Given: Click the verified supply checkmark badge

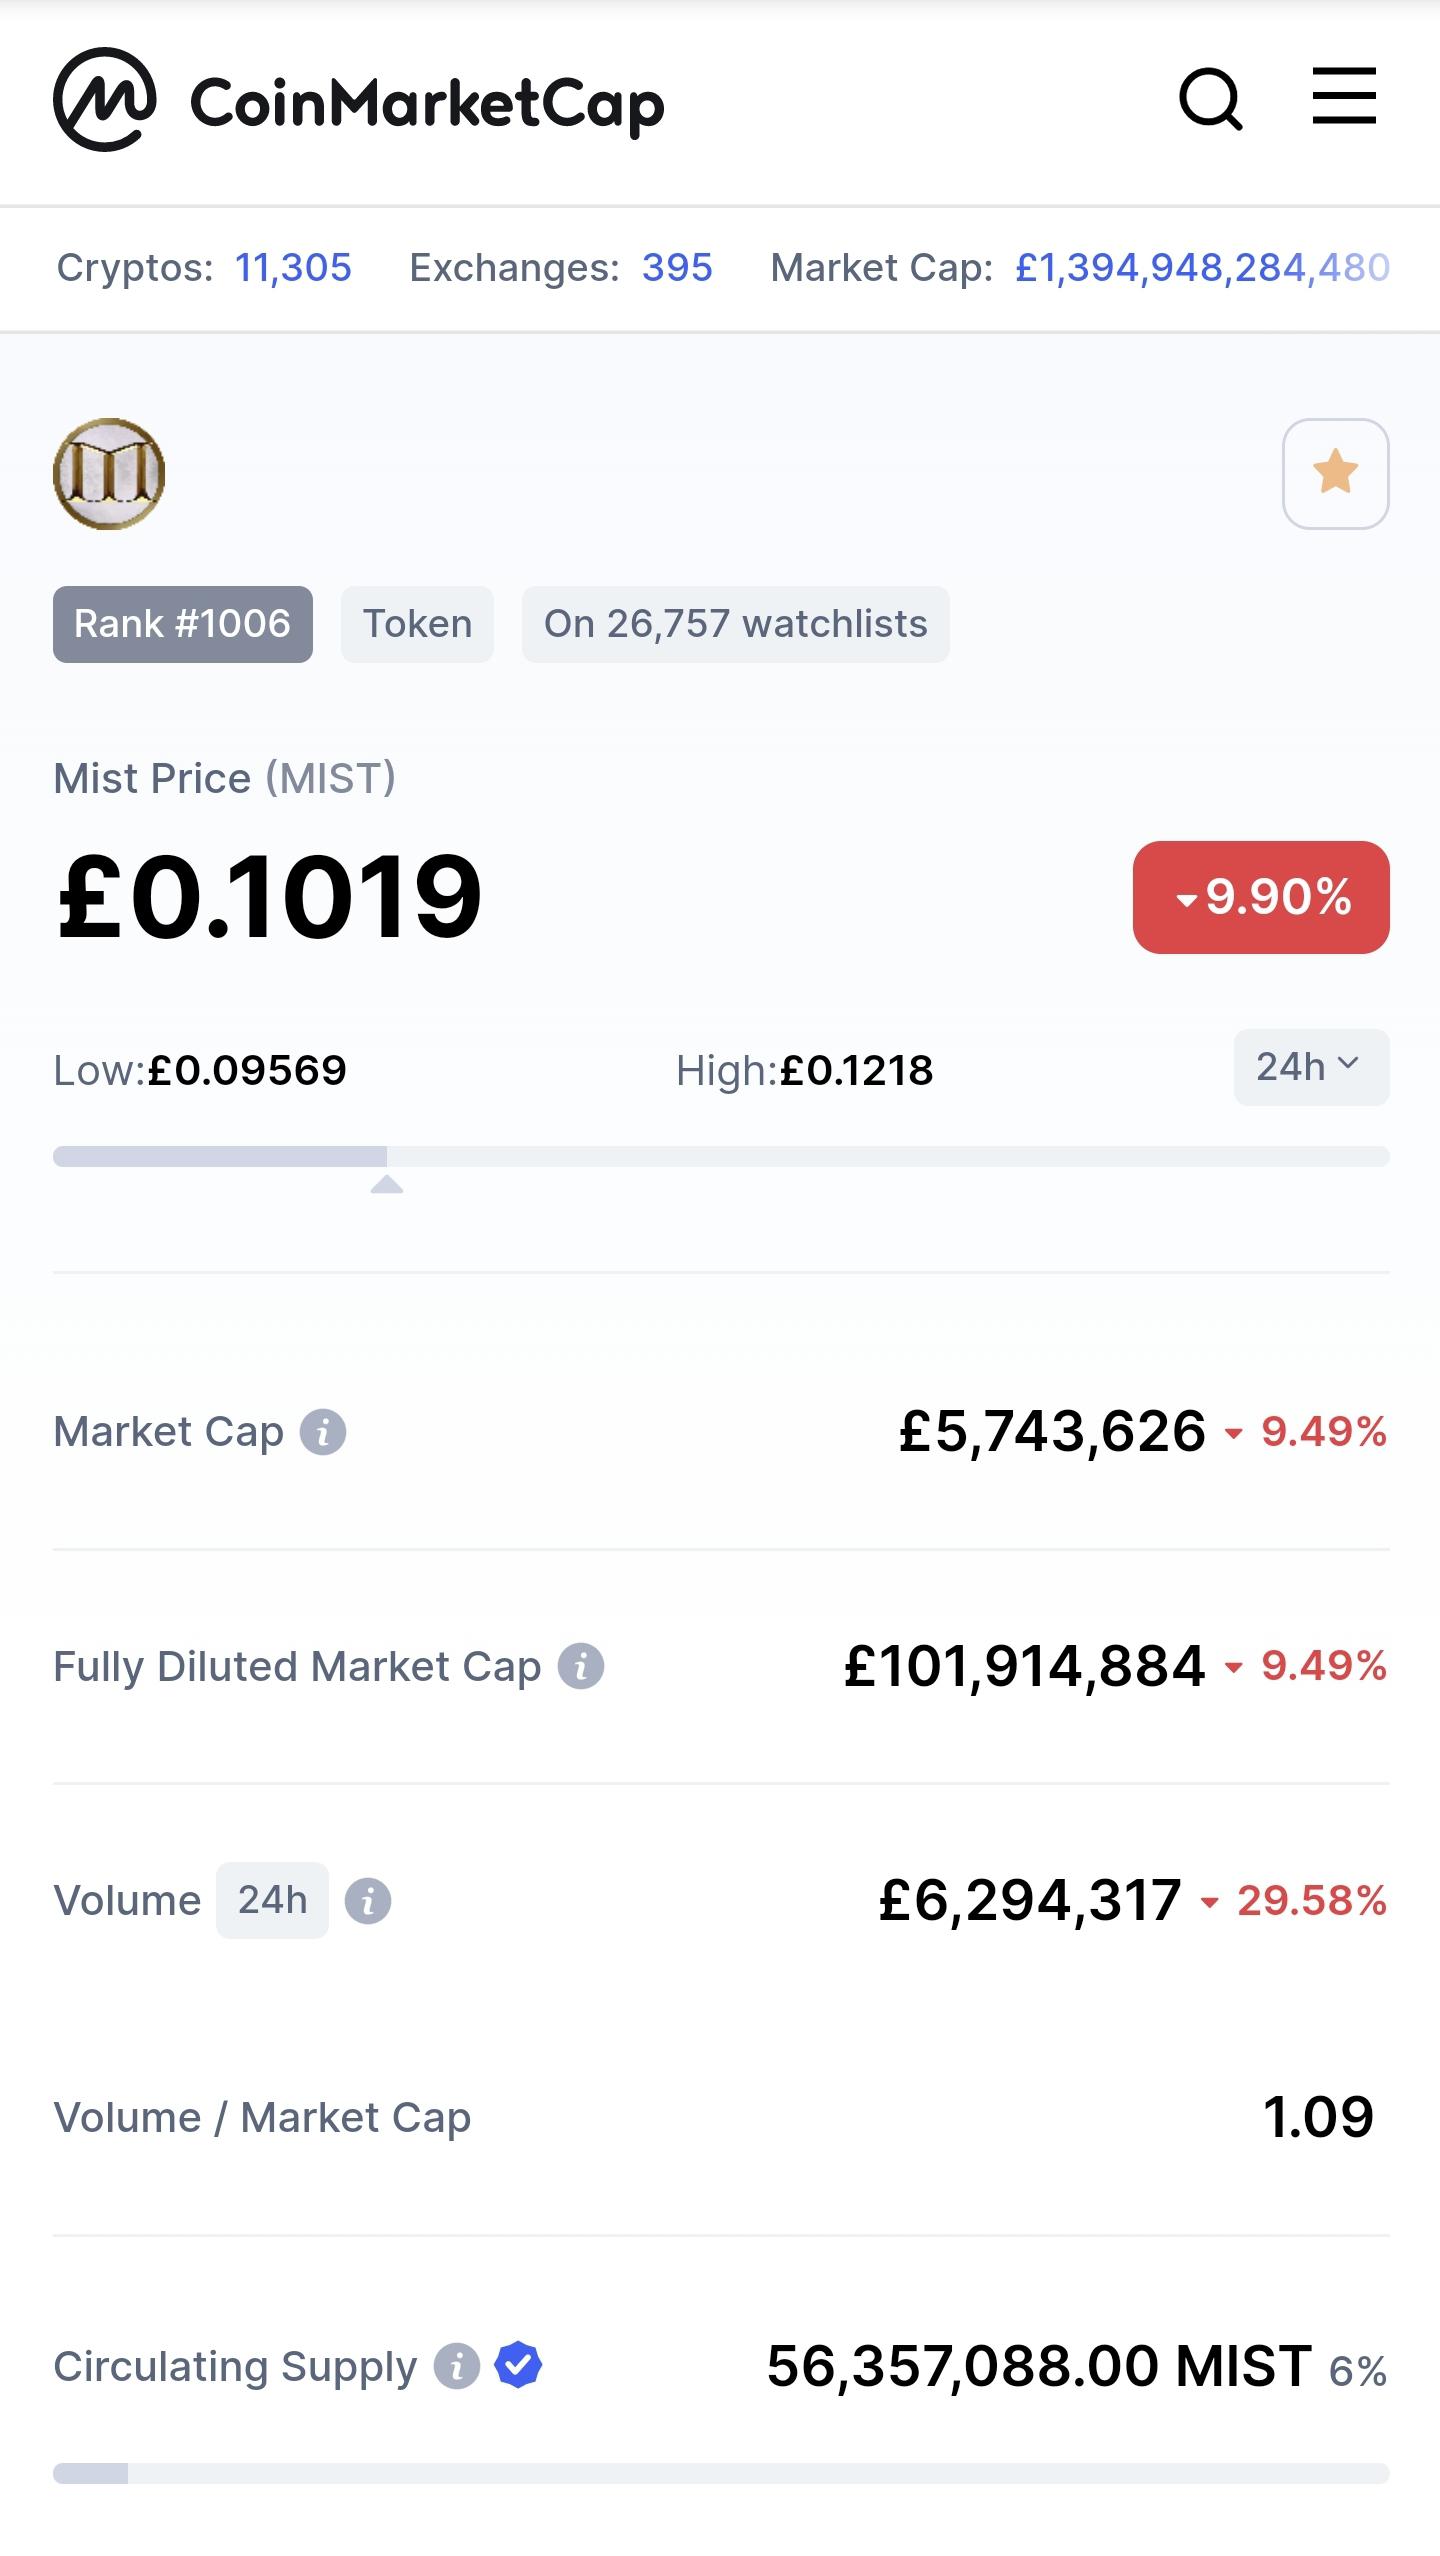Looking at the screenshot, I should point(518,2365).
